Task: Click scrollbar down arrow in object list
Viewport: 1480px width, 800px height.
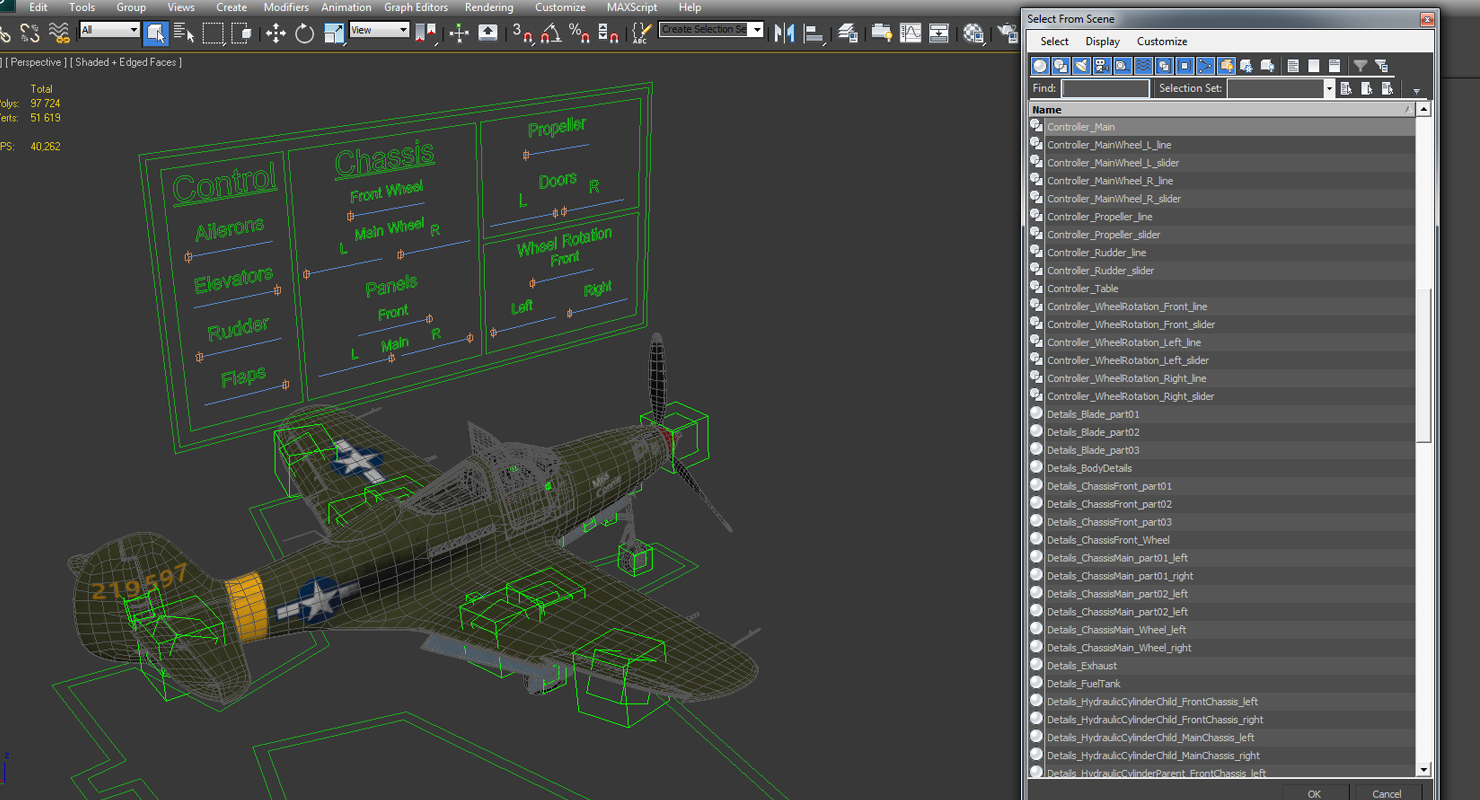Action: (1424, 770)
